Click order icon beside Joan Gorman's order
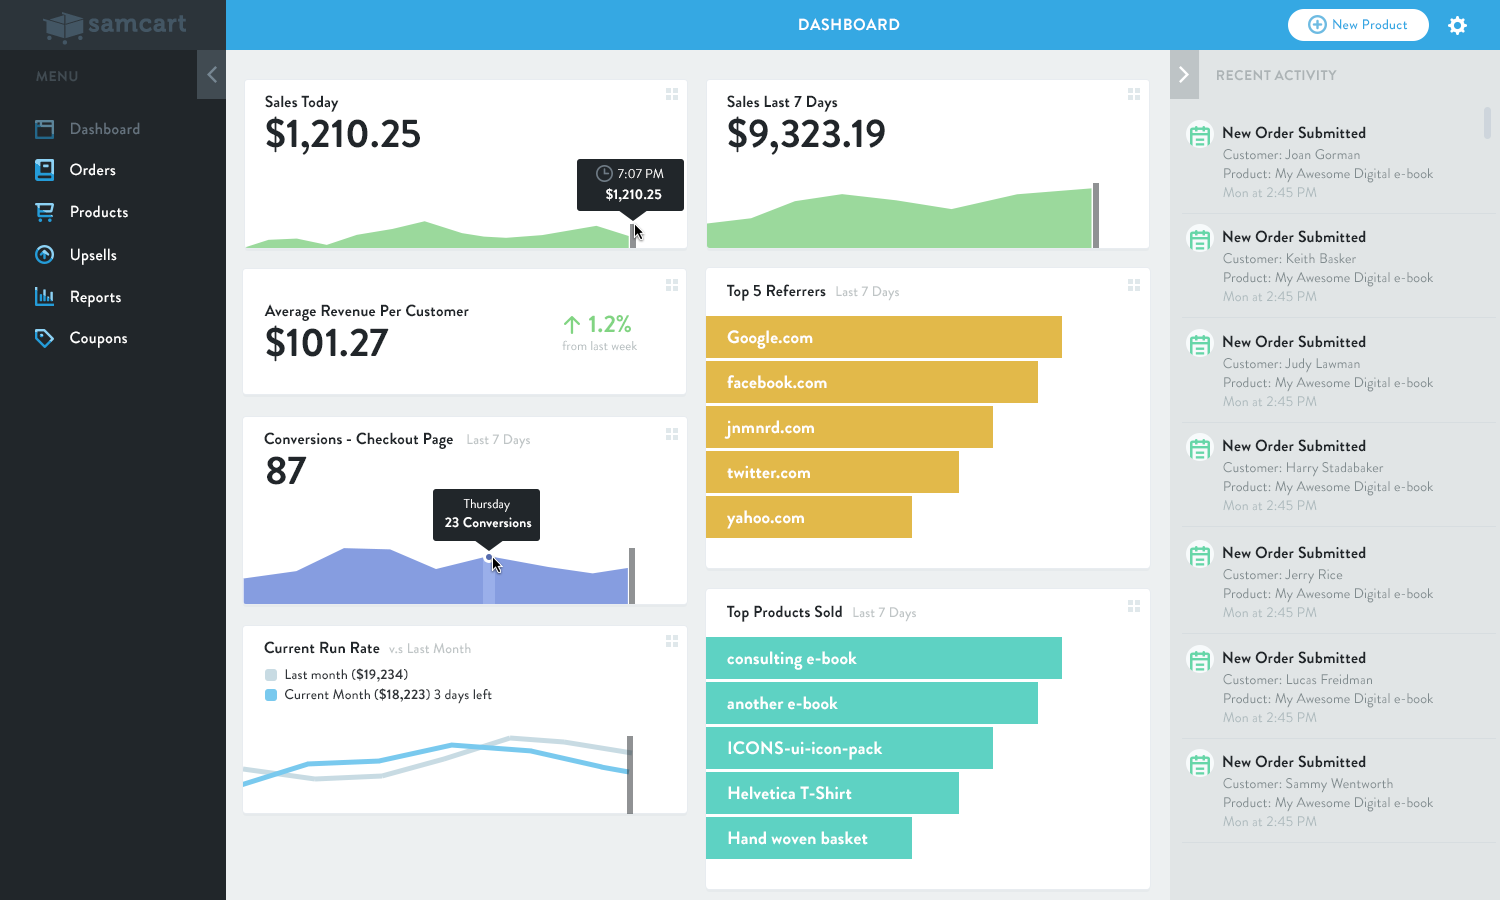The height and width of the screenshot is (900, 1500). coord(1199,134)
